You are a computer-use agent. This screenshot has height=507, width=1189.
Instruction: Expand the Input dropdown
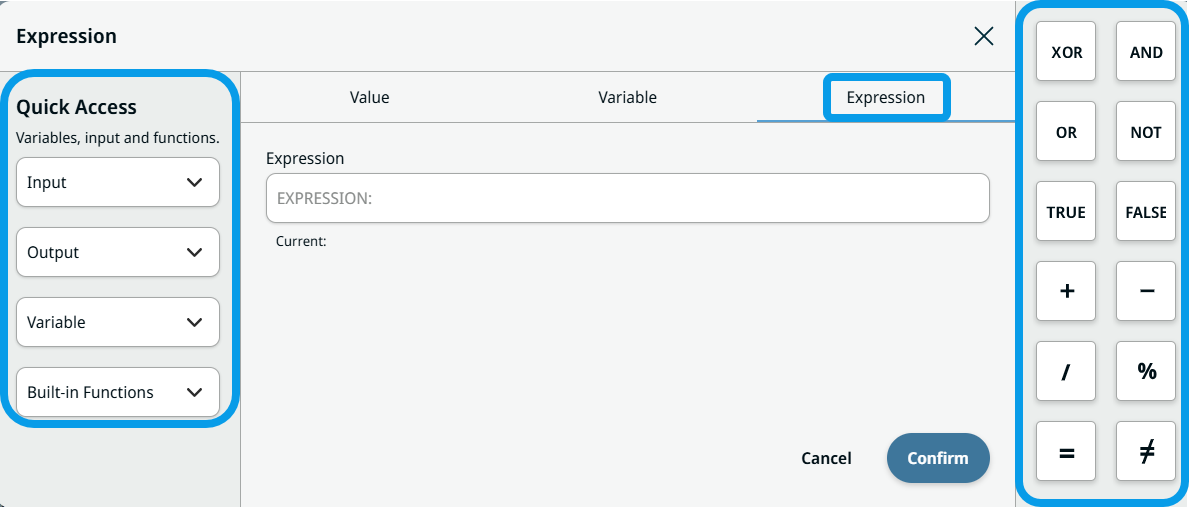[118, 183]
